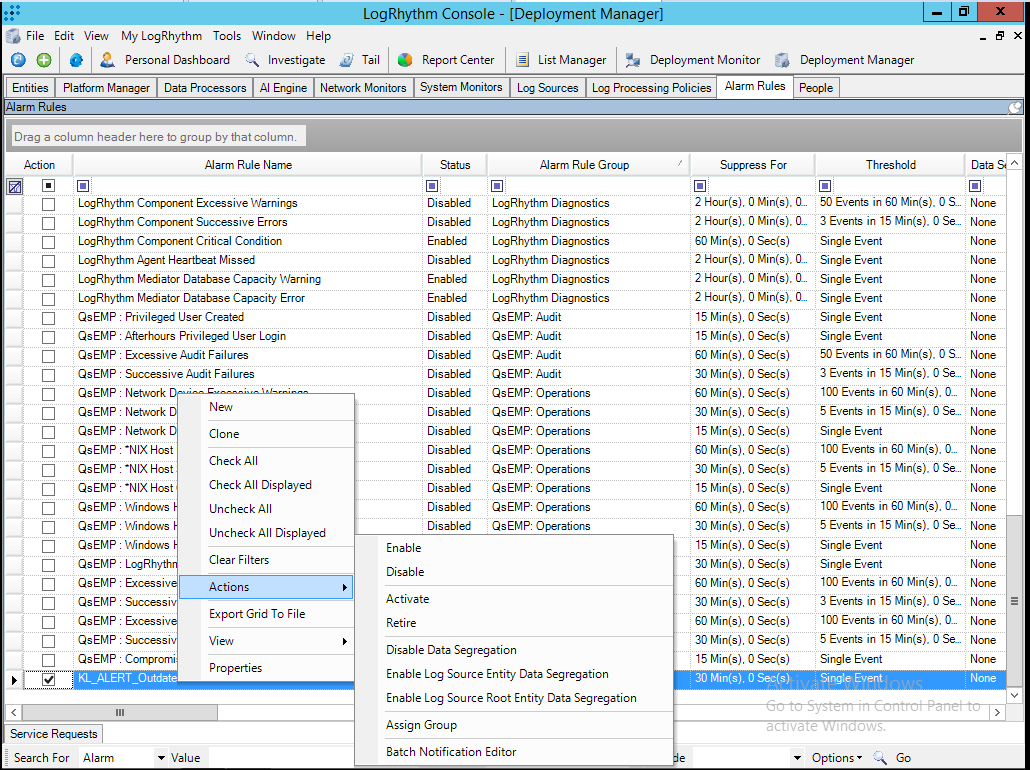Screen dimensions: 1030x770
Task: Uncheck the KL_ALERT_Outdate row checkbox
Action: tap(47, 679)
